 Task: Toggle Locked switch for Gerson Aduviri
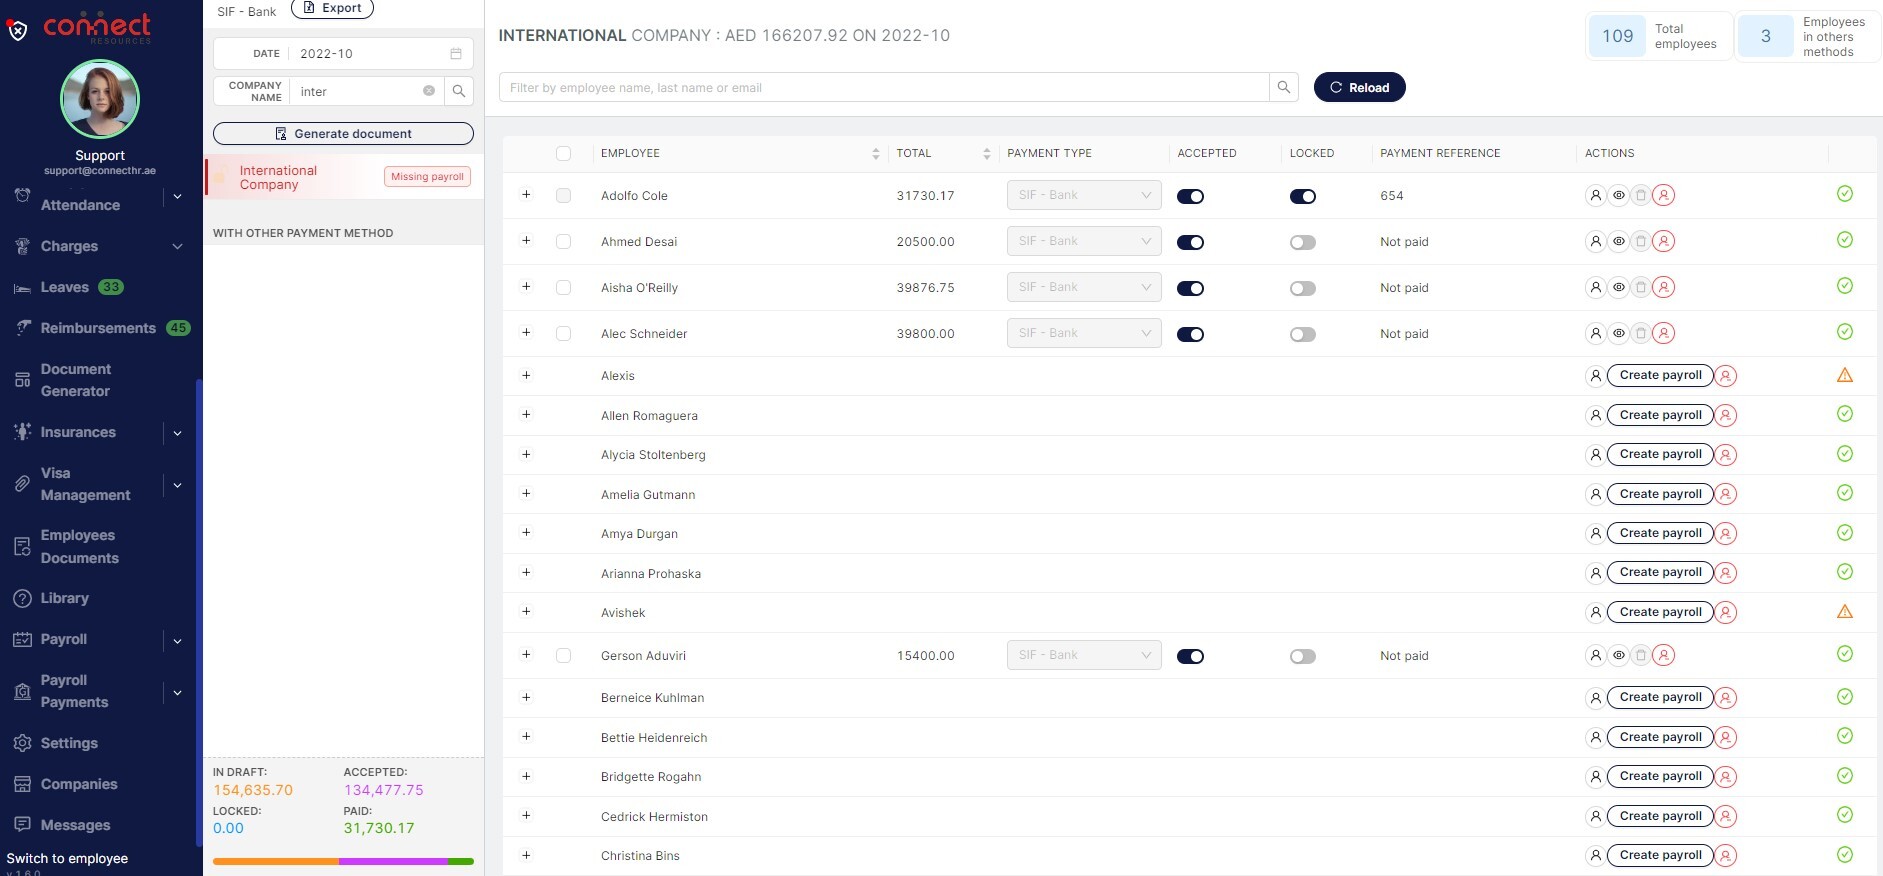(x=1302, y=656)
